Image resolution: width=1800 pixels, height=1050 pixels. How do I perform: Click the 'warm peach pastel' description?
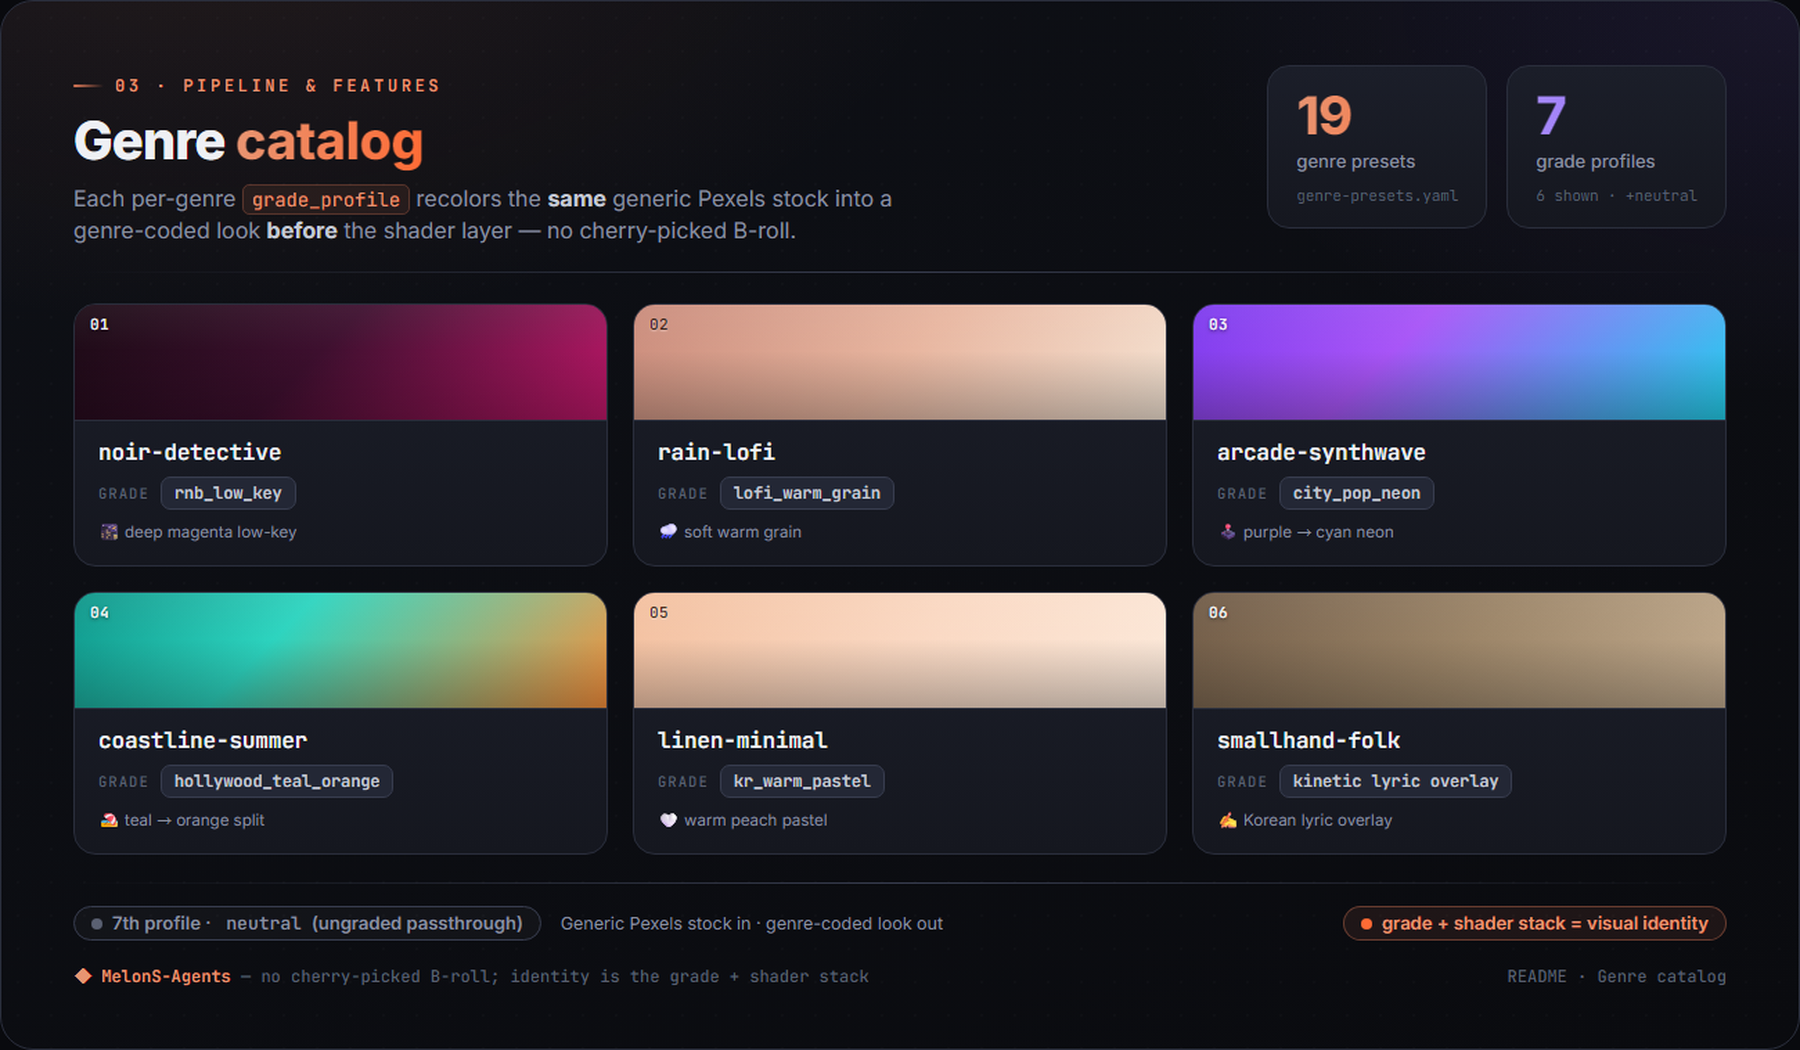(755, 820)
